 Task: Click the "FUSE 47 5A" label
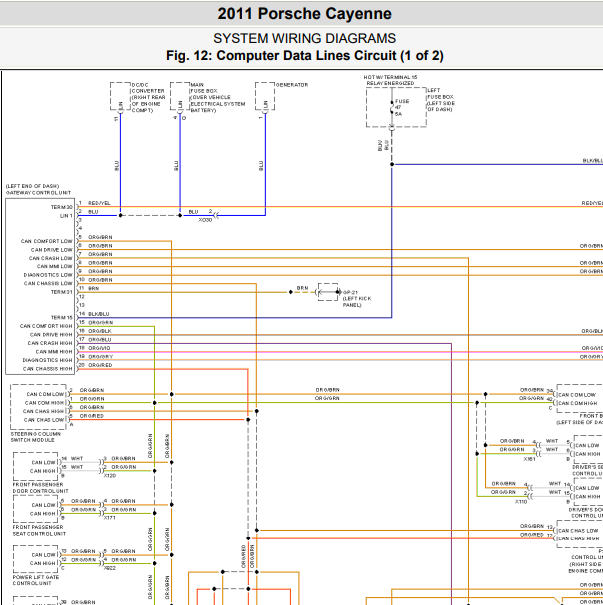pos(401,108)
